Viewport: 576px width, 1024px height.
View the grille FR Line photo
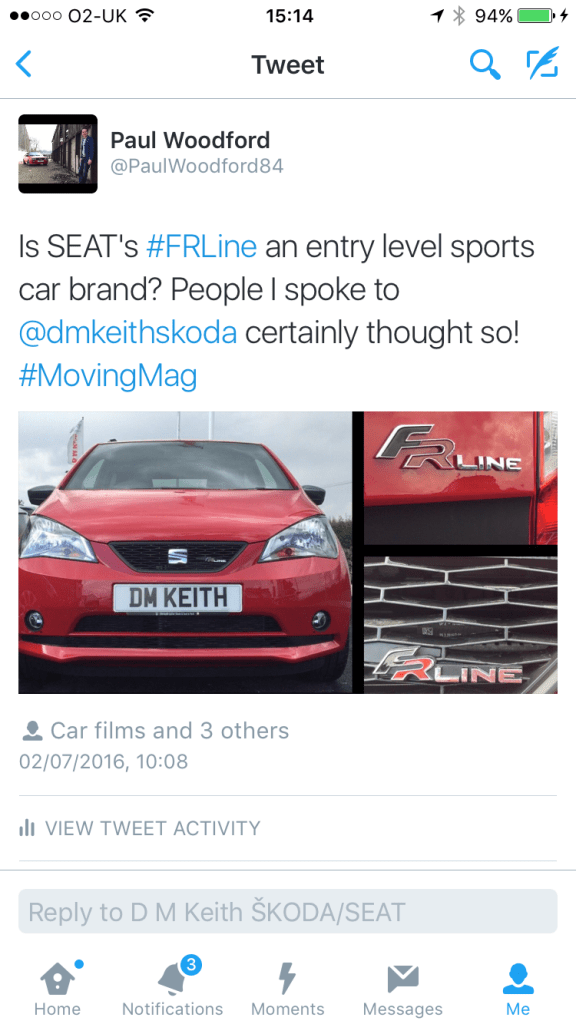point(460,624)
